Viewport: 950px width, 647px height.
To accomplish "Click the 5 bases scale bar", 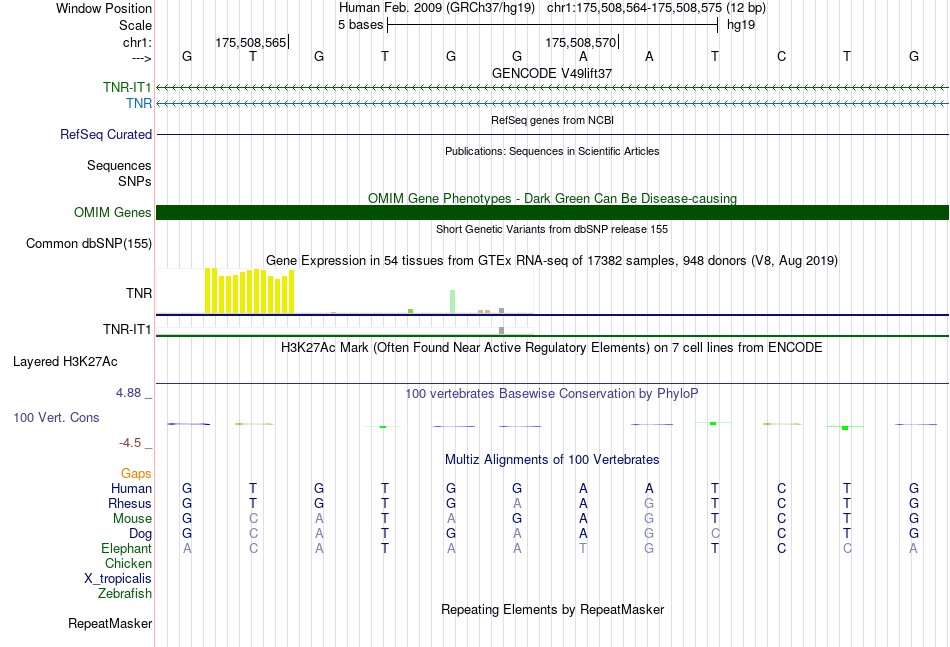I will (552, 25).
